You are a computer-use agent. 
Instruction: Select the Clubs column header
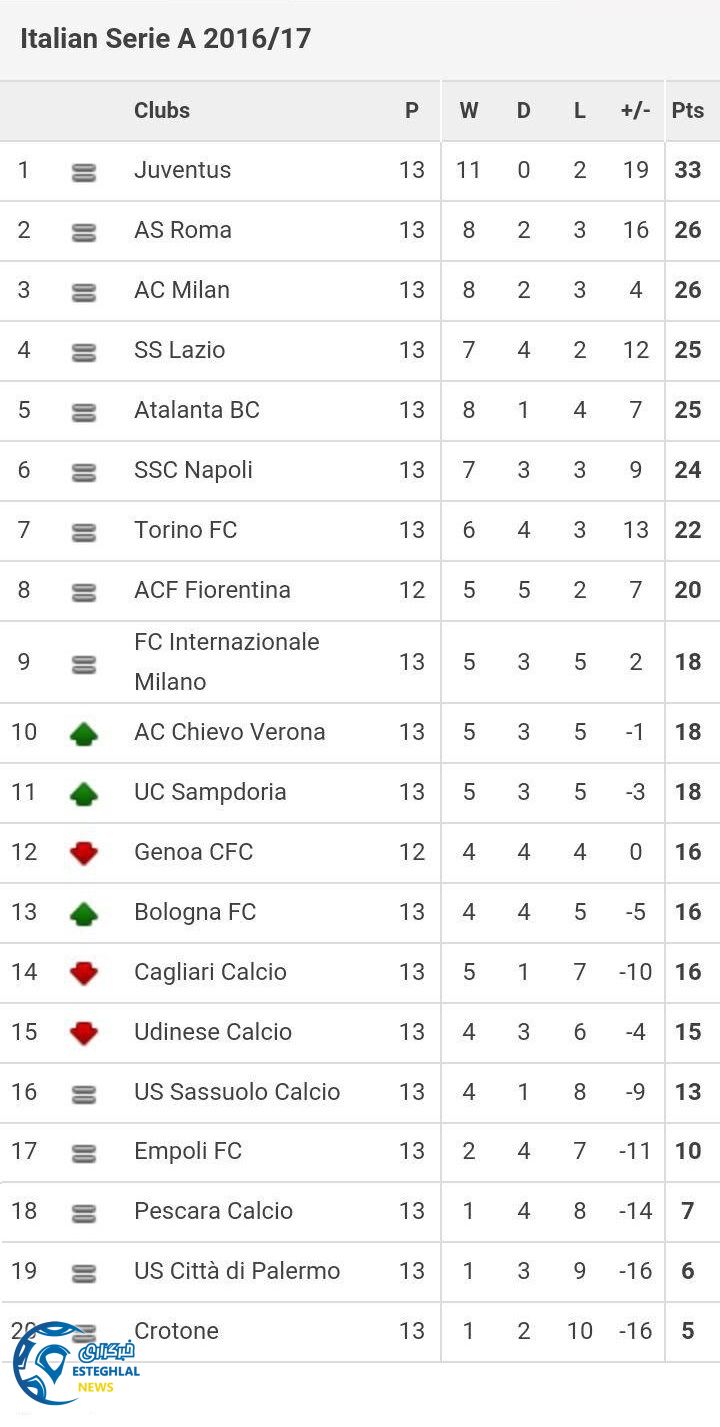(162, 111)
